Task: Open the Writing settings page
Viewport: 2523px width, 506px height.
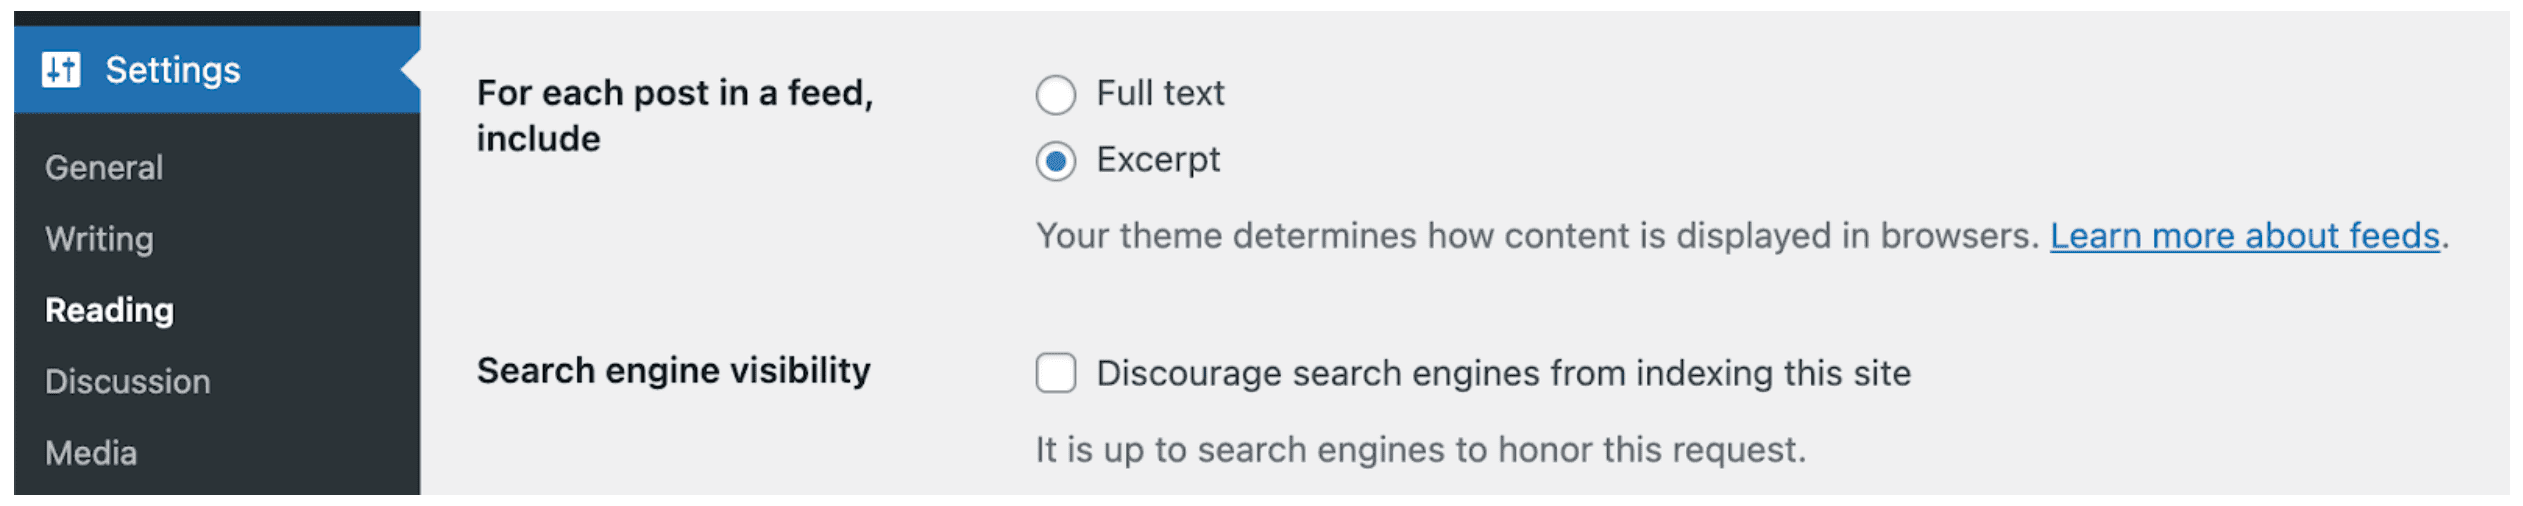Action: click(x=99, y=239)
